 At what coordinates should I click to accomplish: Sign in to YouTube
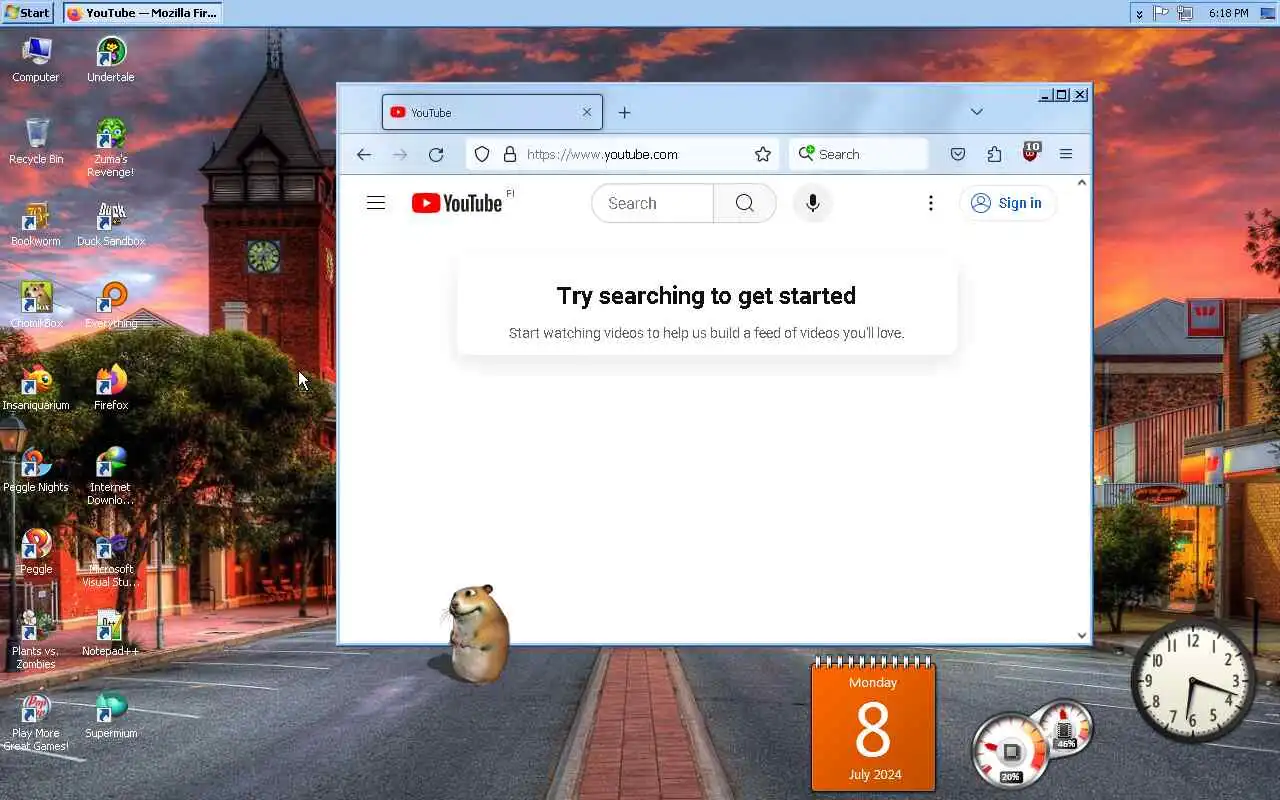[1007, 203]
